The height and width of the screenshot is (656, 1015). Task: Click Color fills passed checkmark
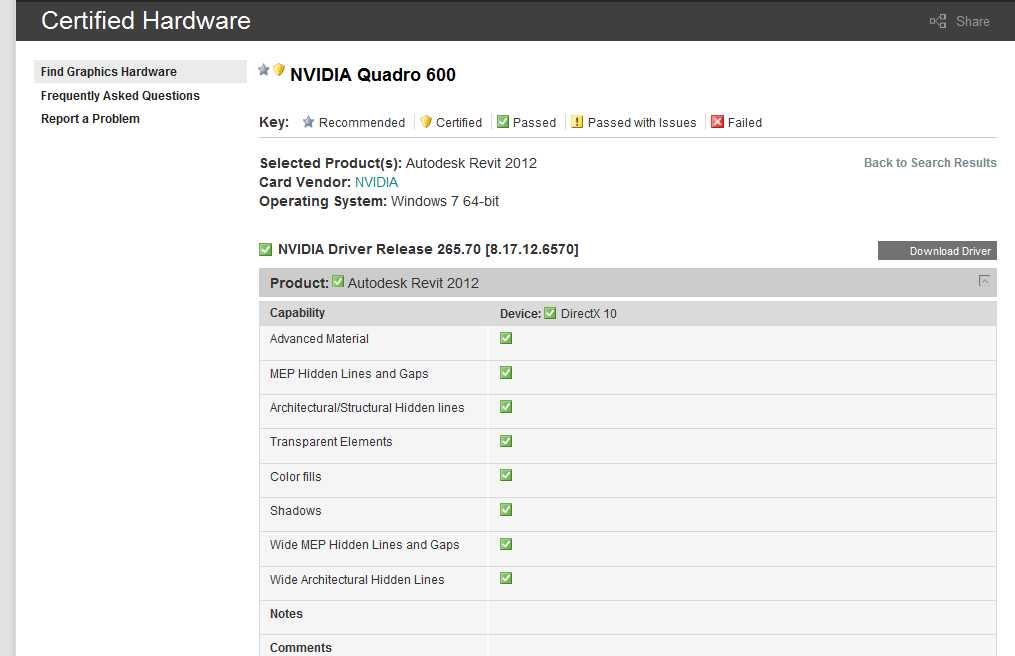coord(506,475)
